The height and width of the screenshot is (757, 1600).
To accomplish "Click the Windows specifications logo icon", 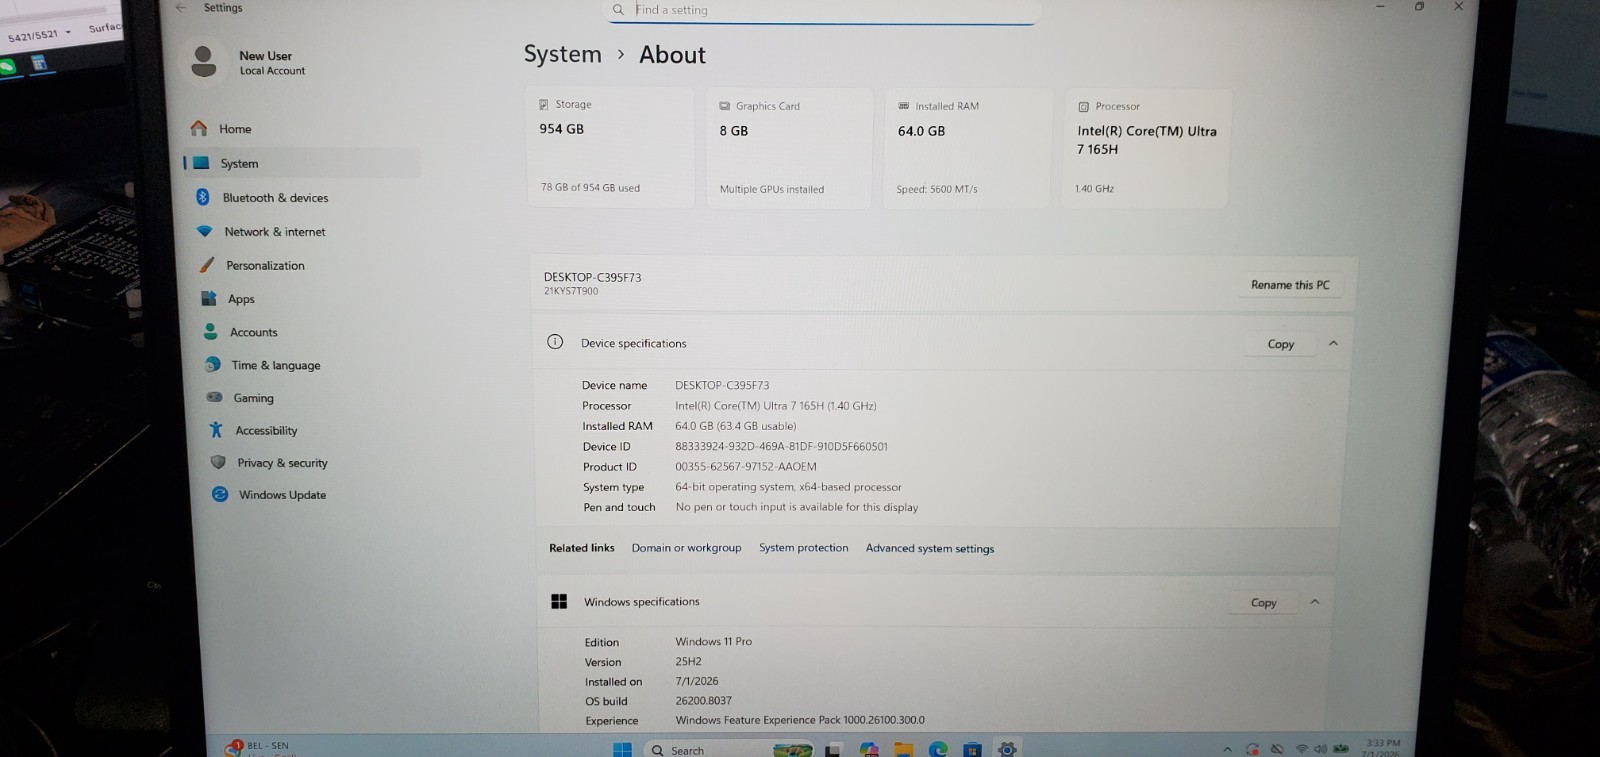I will [559, 601].
